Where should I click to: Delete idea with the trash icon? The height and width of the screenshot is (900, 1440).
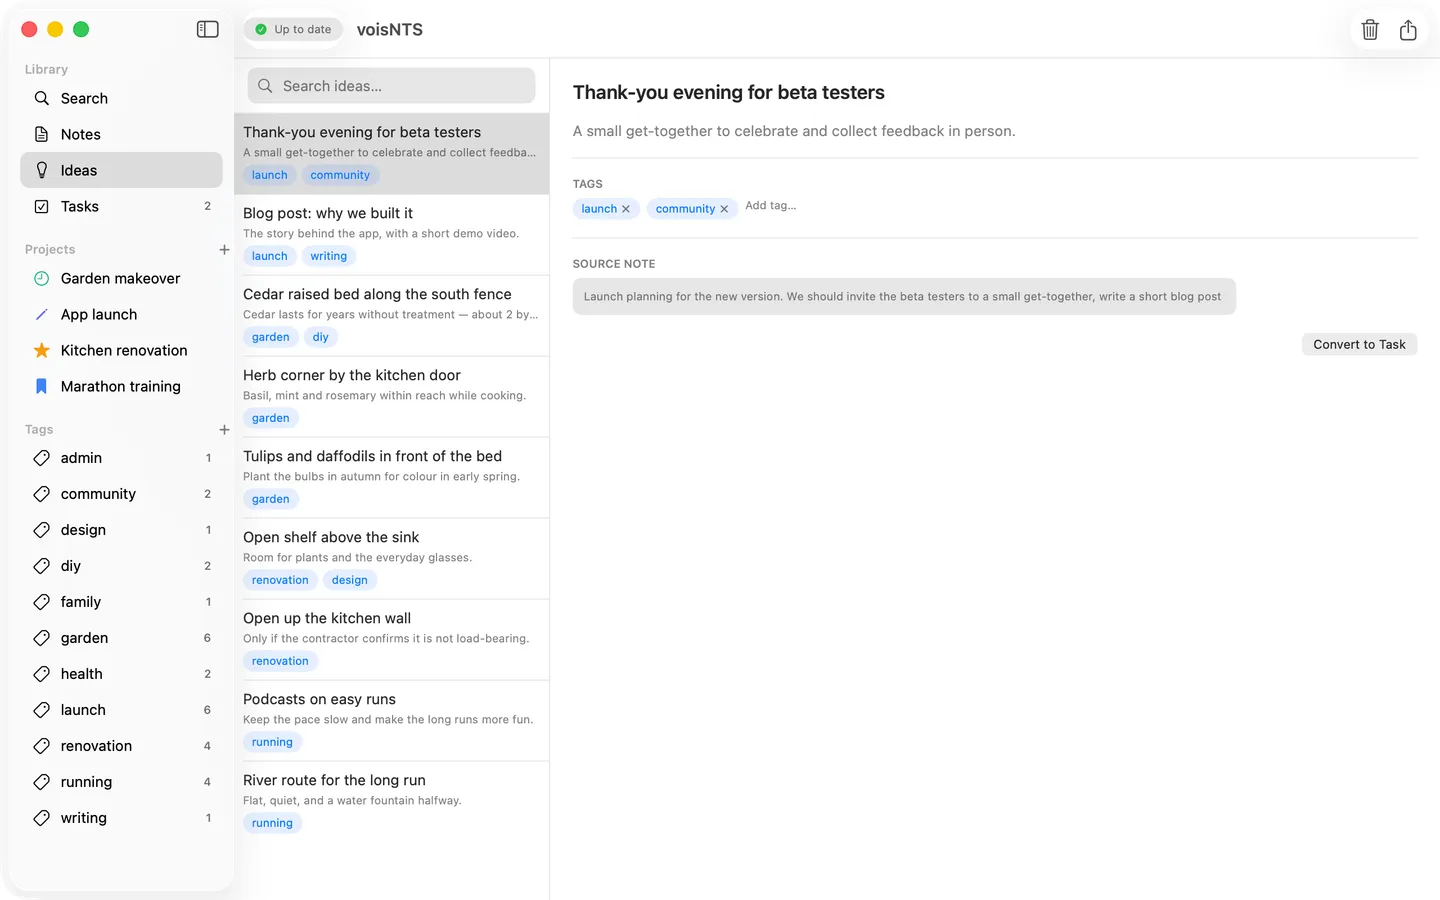coord(1370,30)
